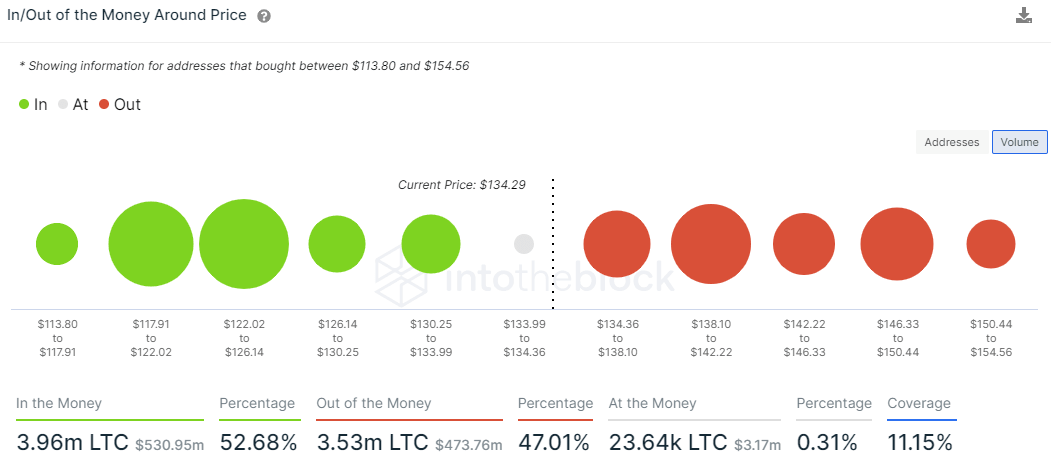1051x462 pixels.
Task: Click the small red $150.44–$154.56 bubble
Action: [991, 244]
